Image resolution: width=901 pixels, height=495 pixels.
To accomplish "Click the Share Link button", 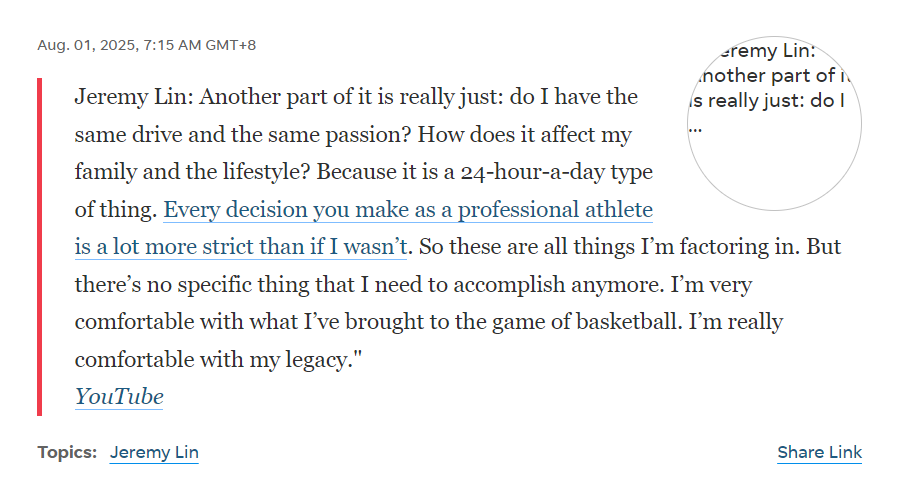I will coord(819,452).
